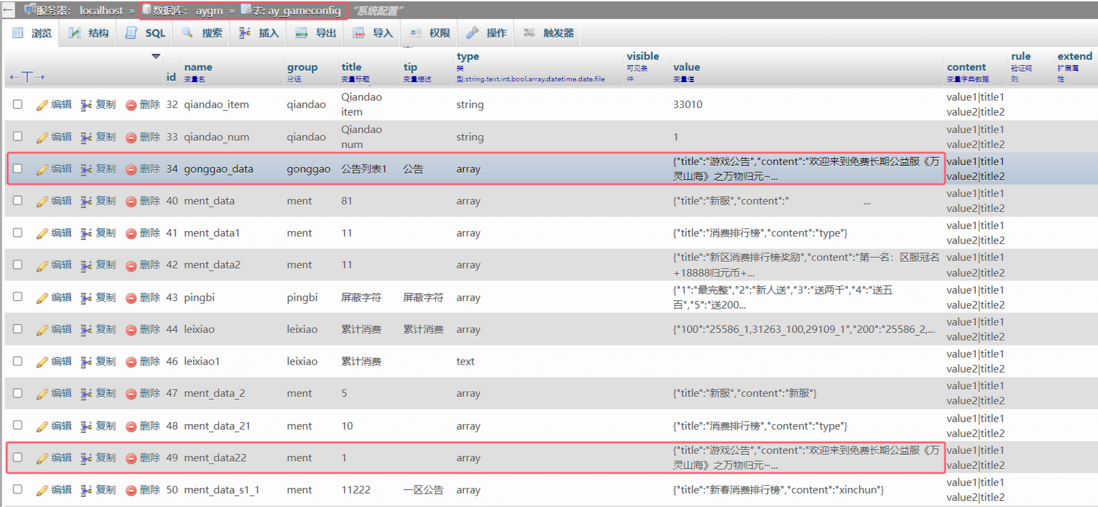Open the 导出 (Export) tab
The height and width of the screenshot is (507, 1098).
pos(316,33)
